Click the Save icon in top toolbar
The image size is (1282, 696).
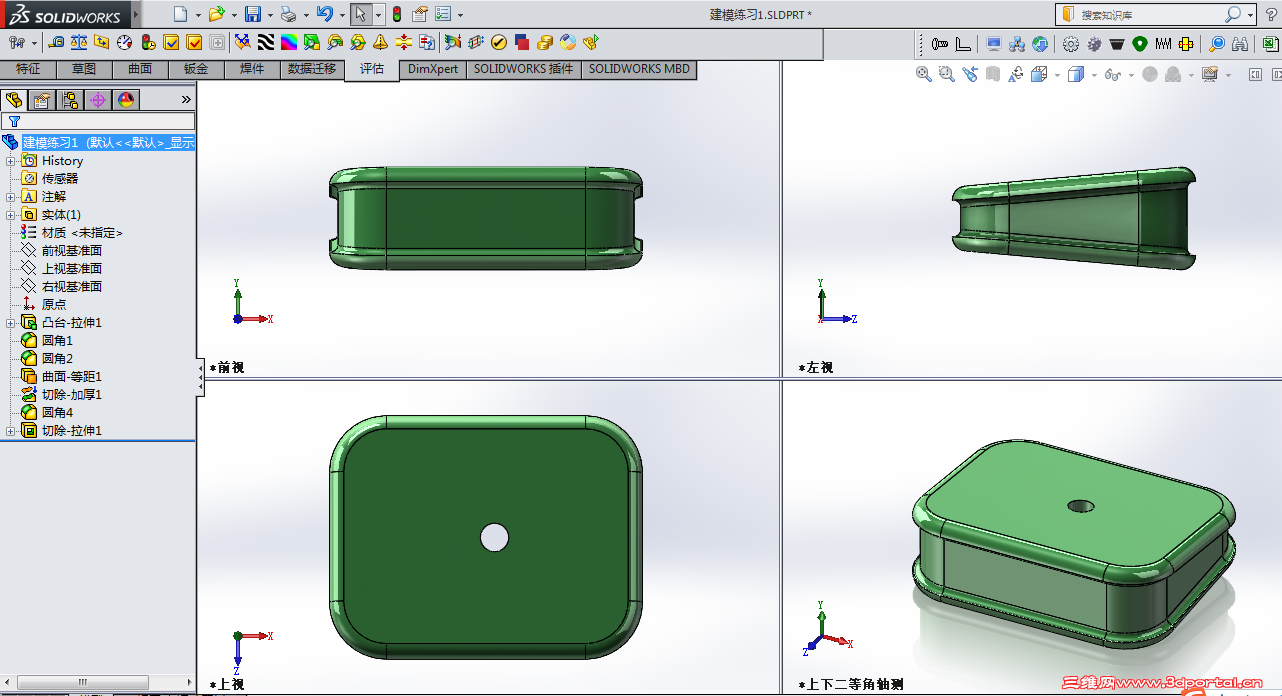point(253,14)
